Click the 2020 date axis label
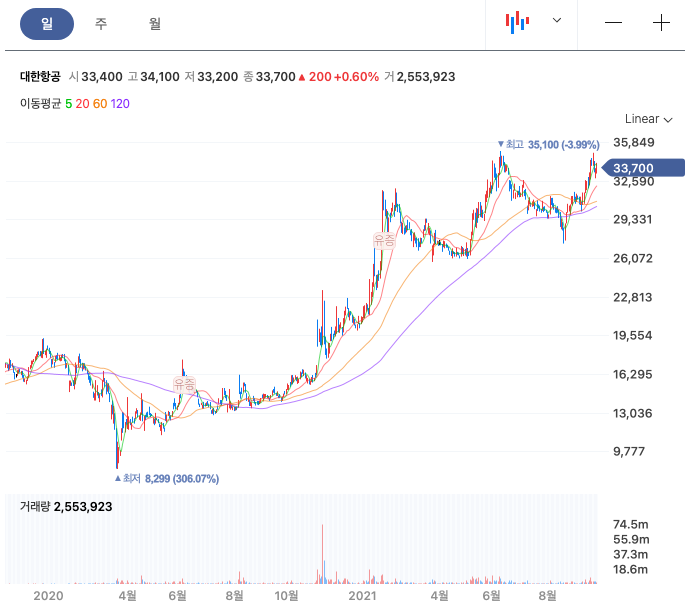This screenshot has width=686, height=612. [x=48, y=596]
